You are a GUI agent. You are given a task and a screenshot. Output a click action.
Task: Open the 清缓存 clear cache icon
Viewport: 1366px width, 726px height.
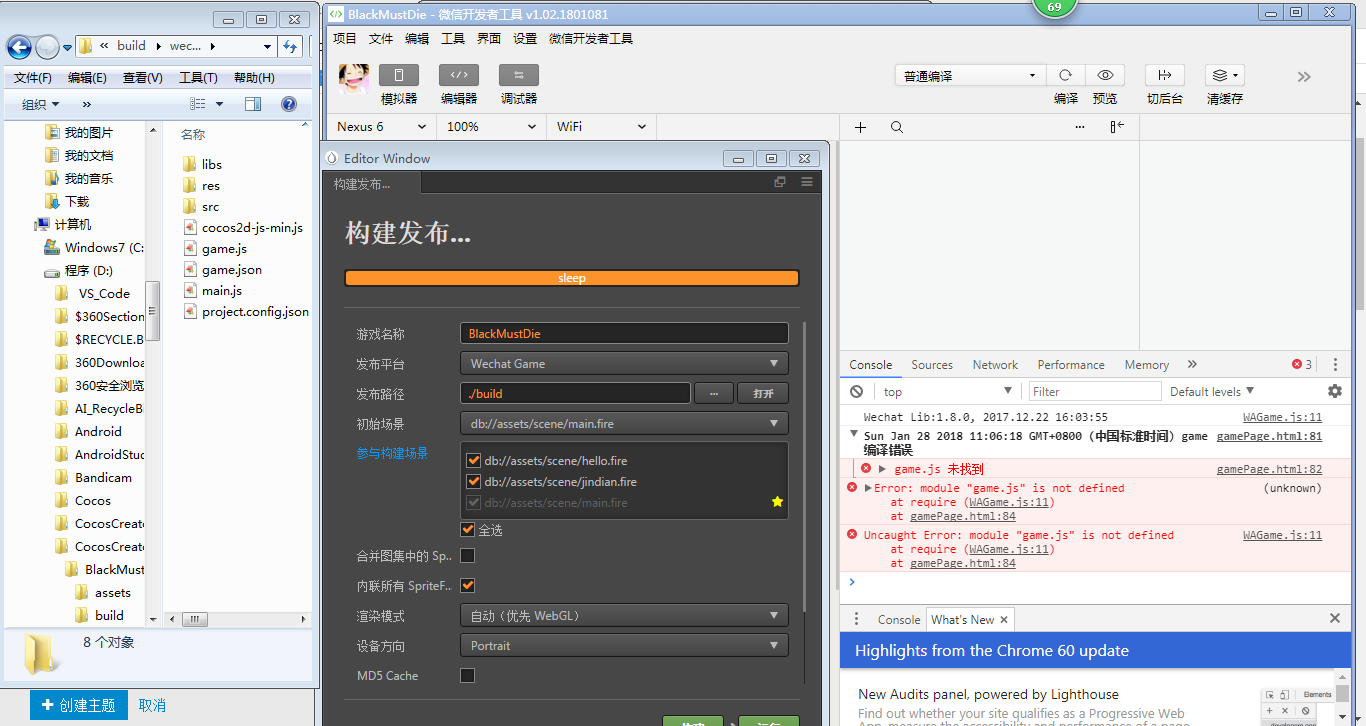tap(1224, 76)
